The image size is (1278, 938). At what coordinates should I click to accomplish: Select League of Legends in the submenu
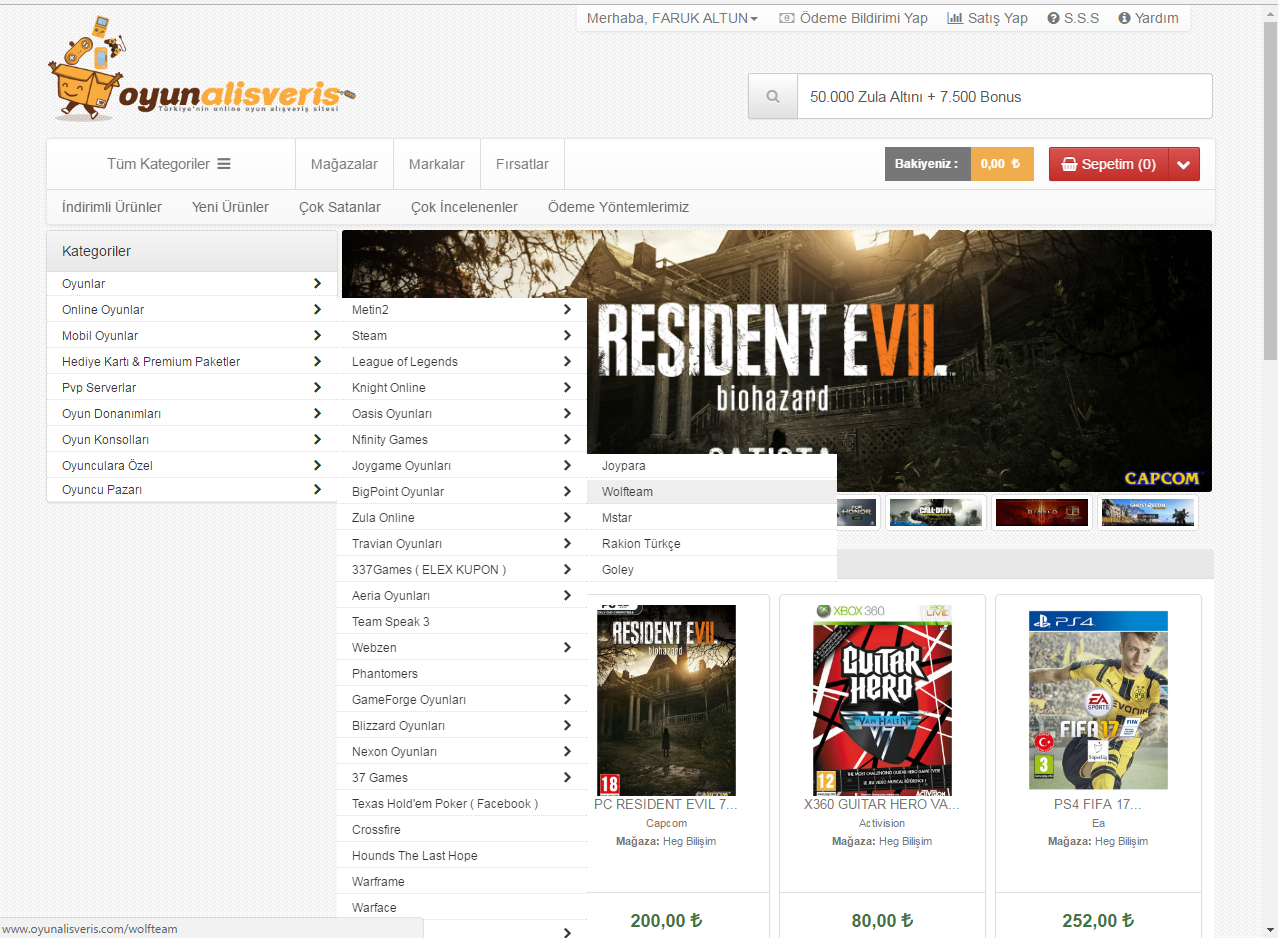click(462, 362)
